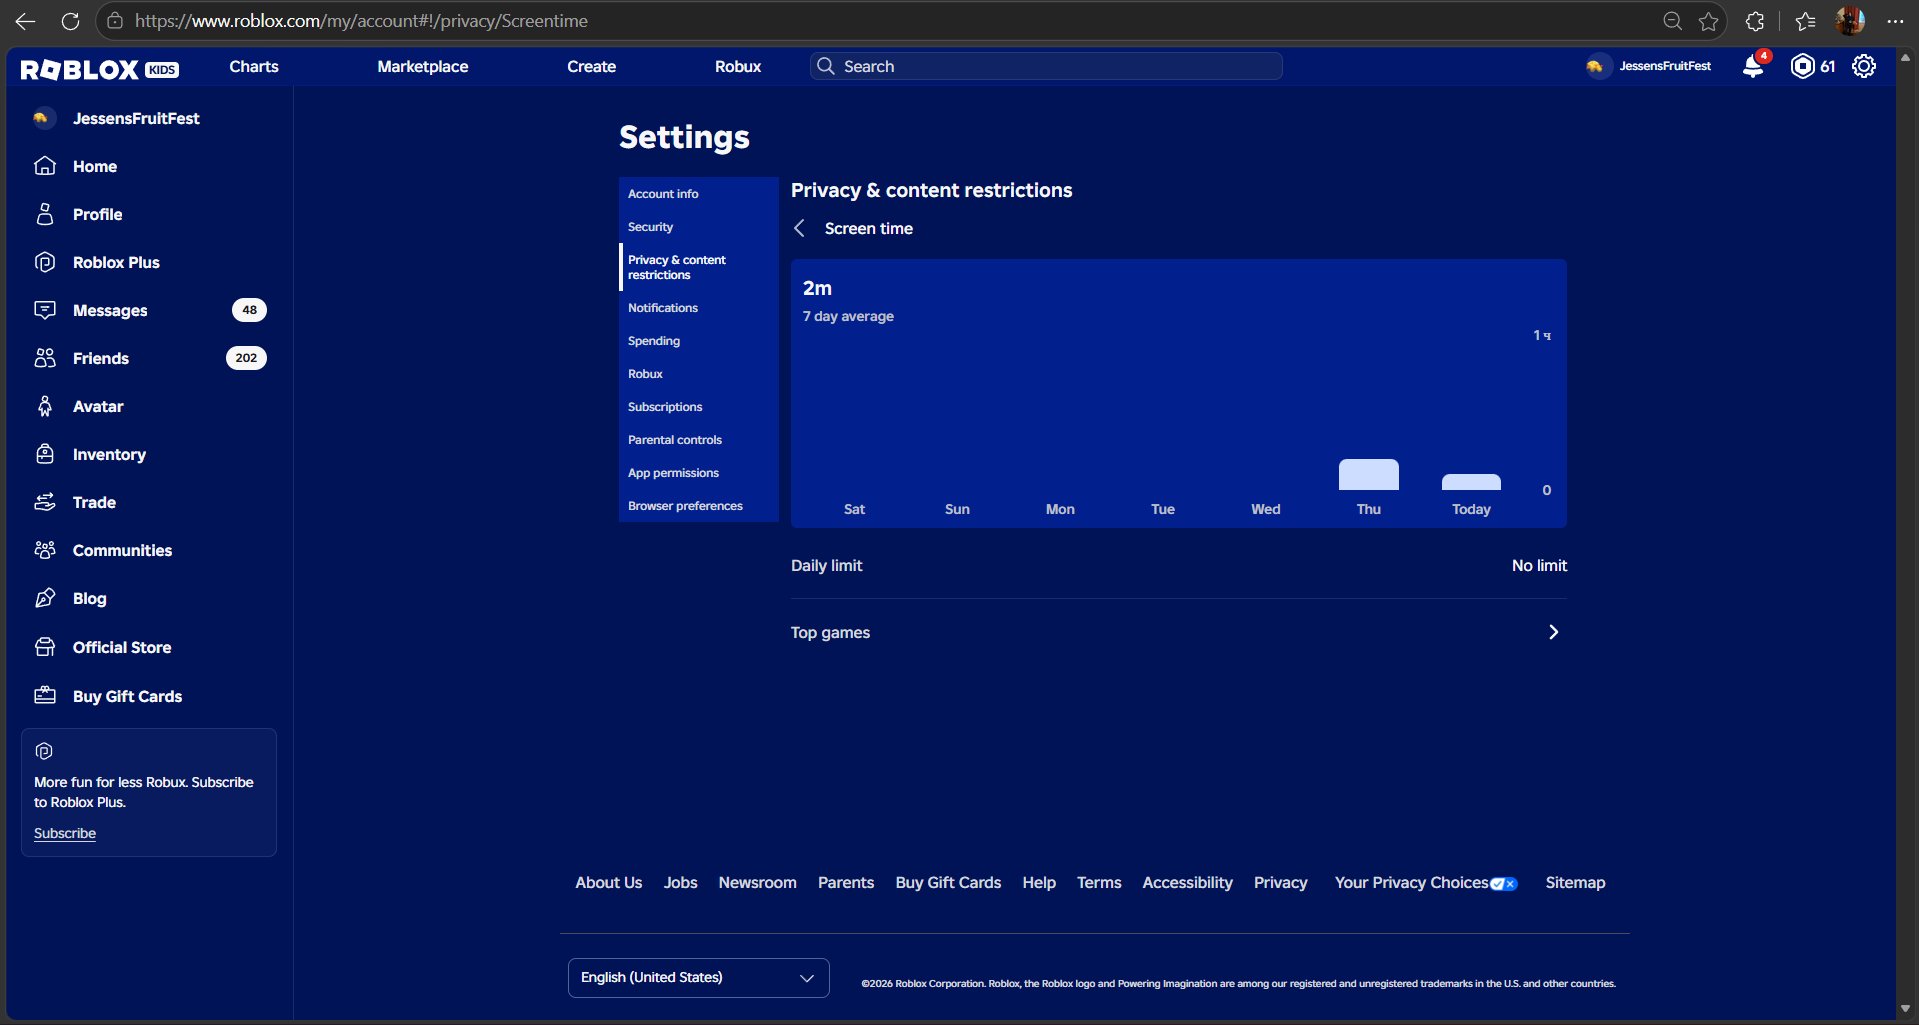
Task: Open the Daily limit No limit setting
Action: [x=1178, y=565]
